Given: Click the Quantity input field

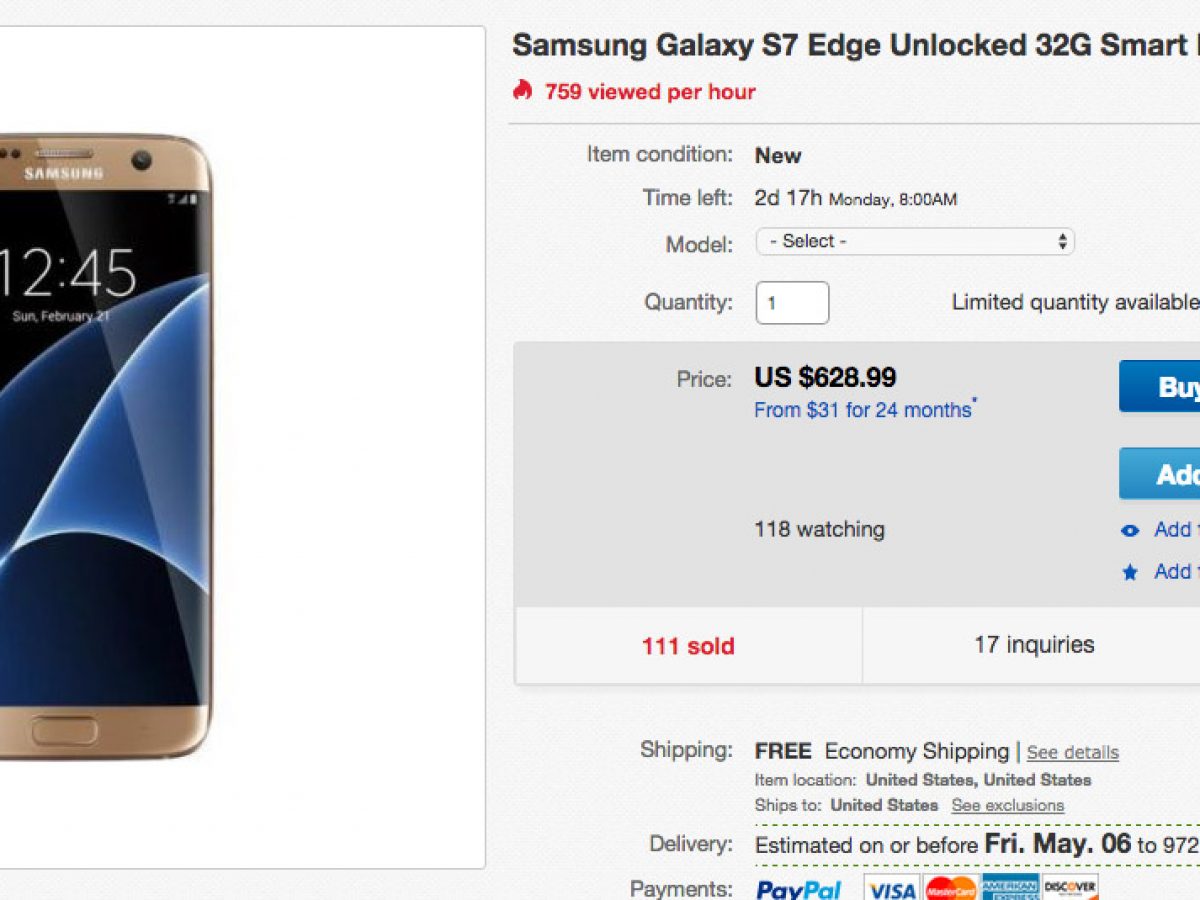Looking at the screenshot, I should coord(792,303).
